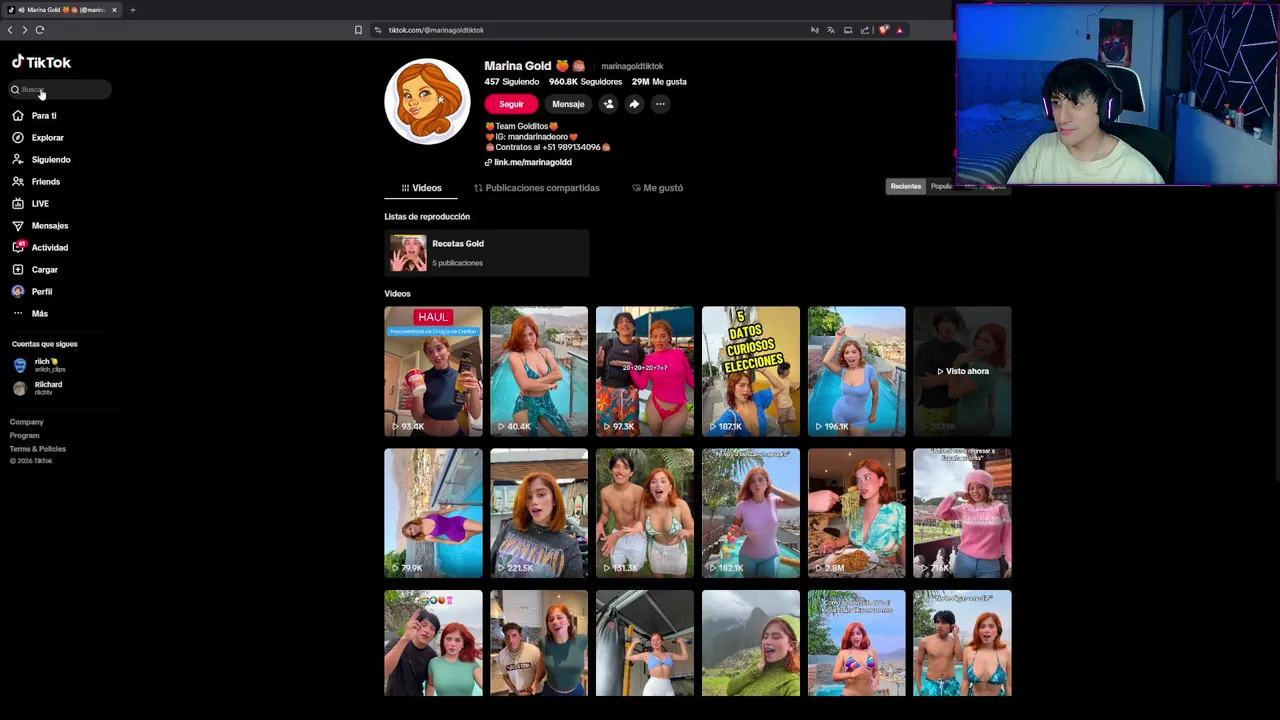Click the Mensaje button
1280x720 pixels.
click(568, 104)
